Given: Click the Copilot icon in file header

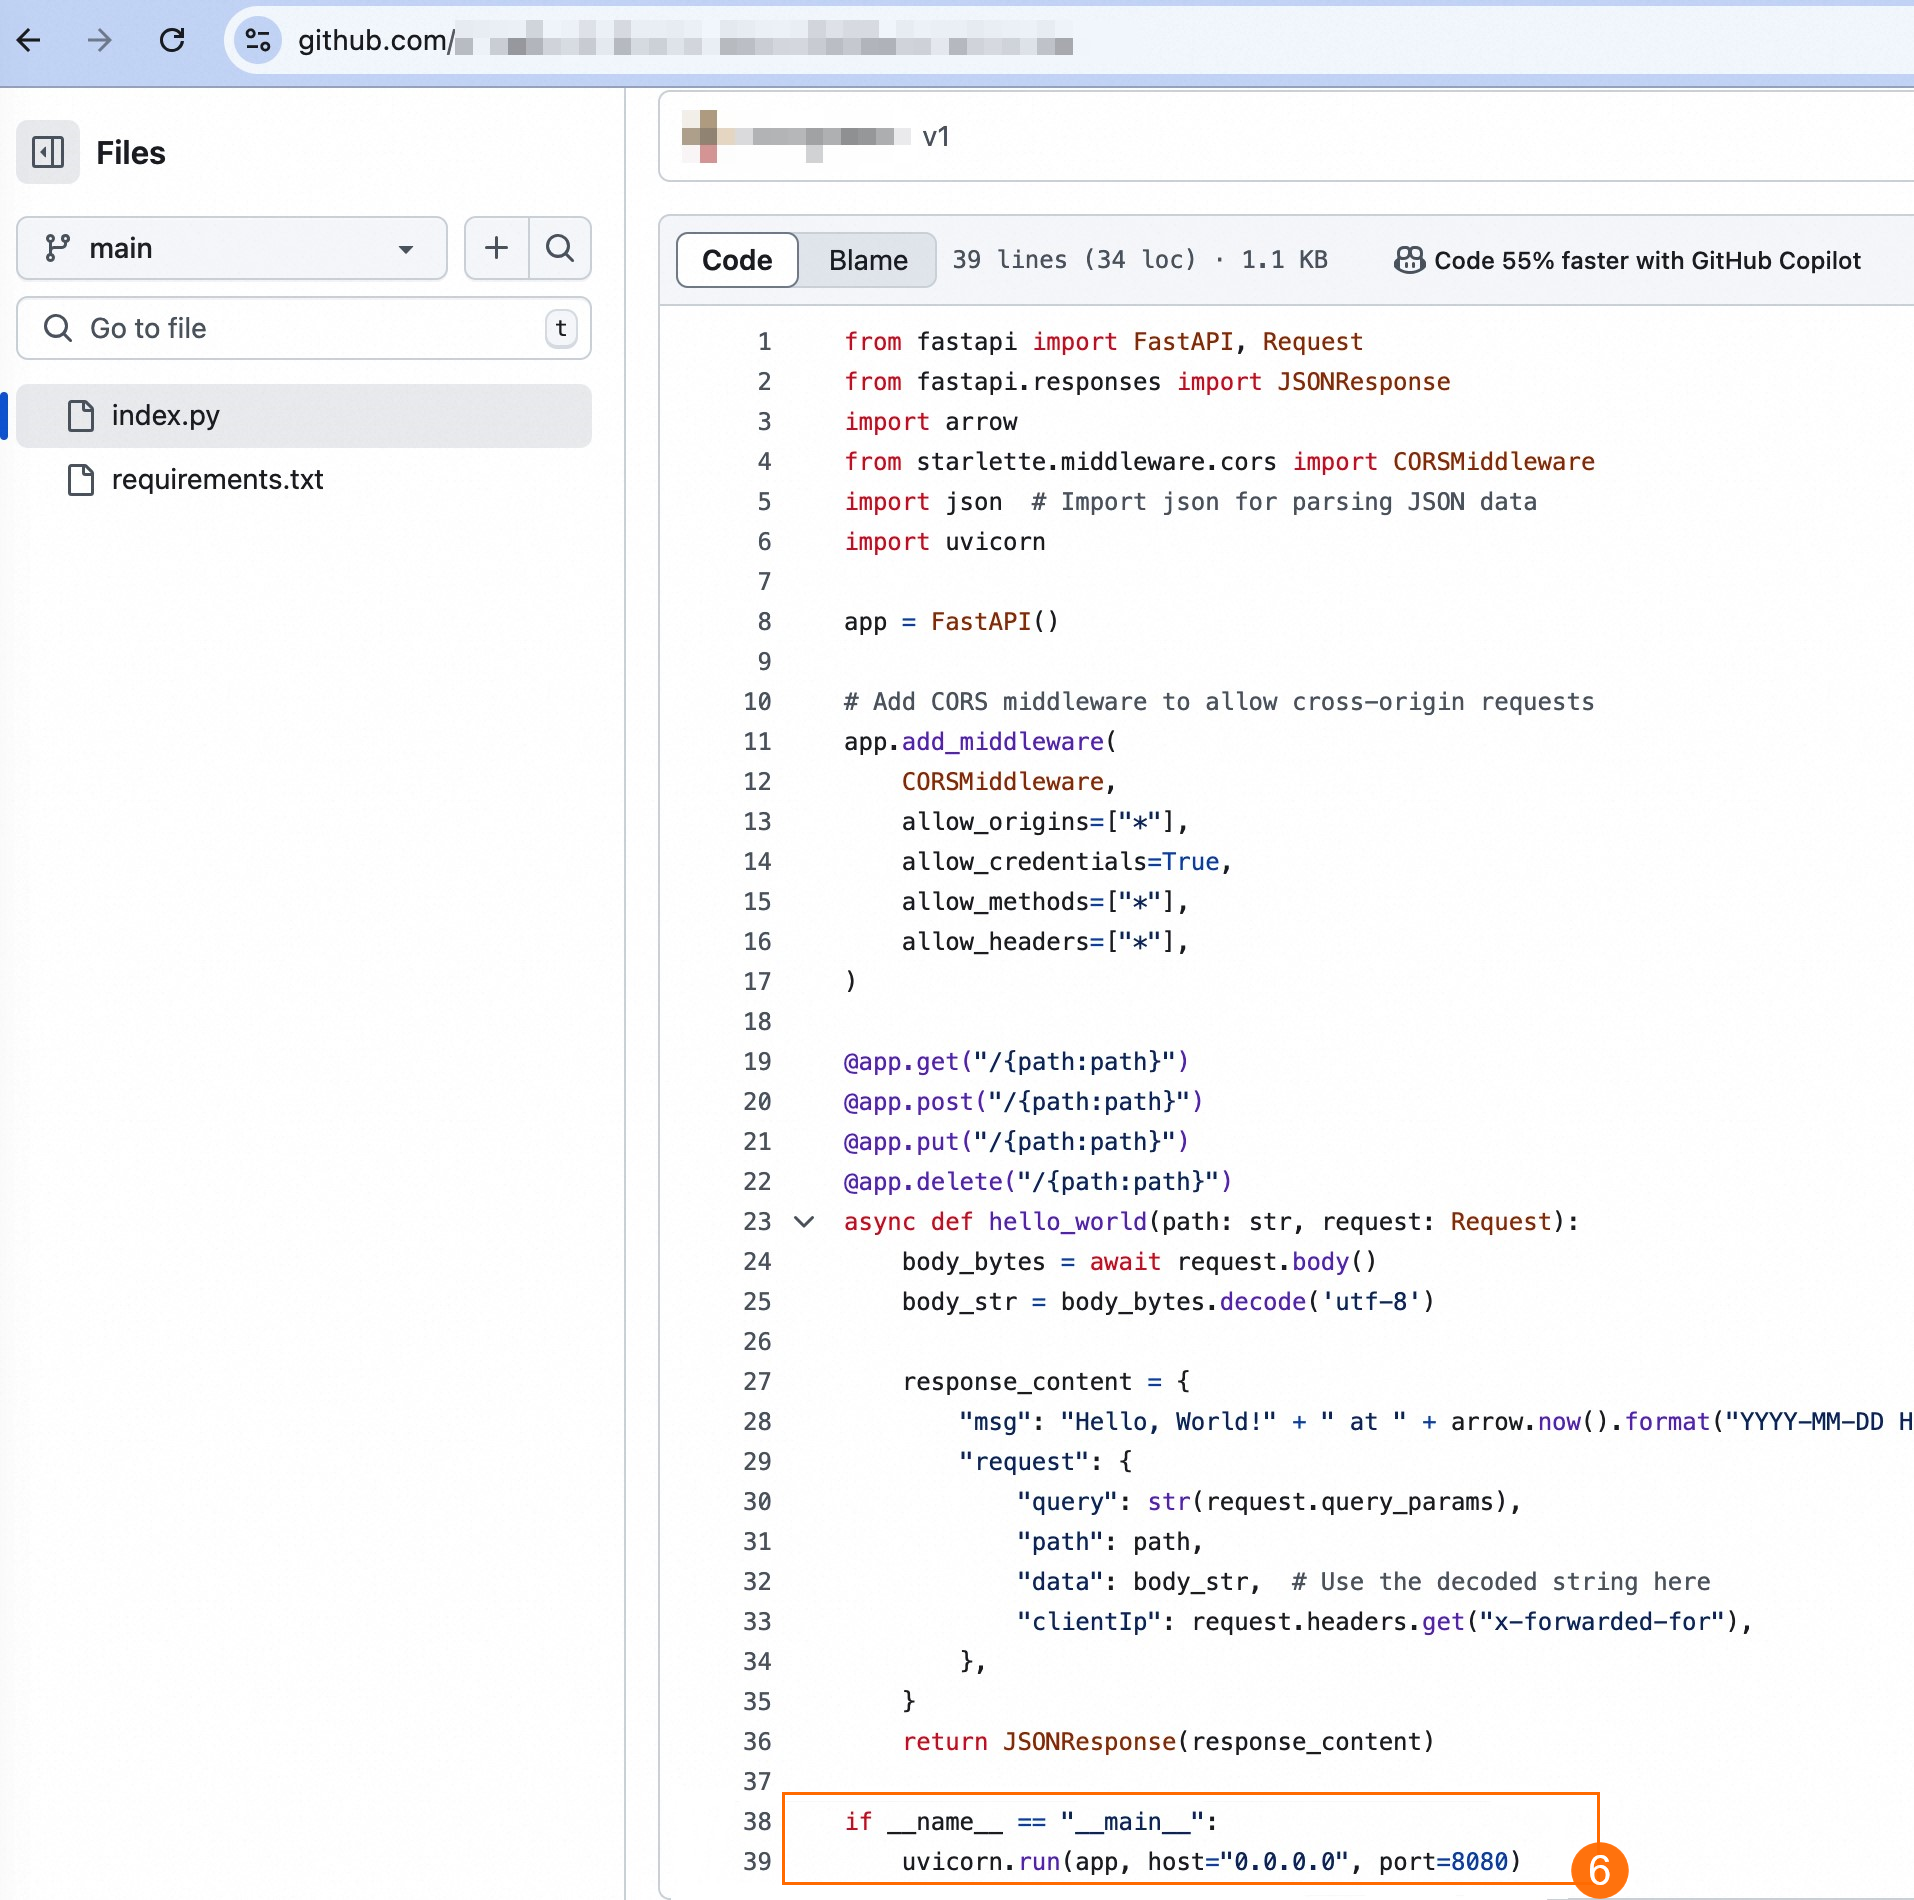Looking at the screenshot, I should [1409, 260].
